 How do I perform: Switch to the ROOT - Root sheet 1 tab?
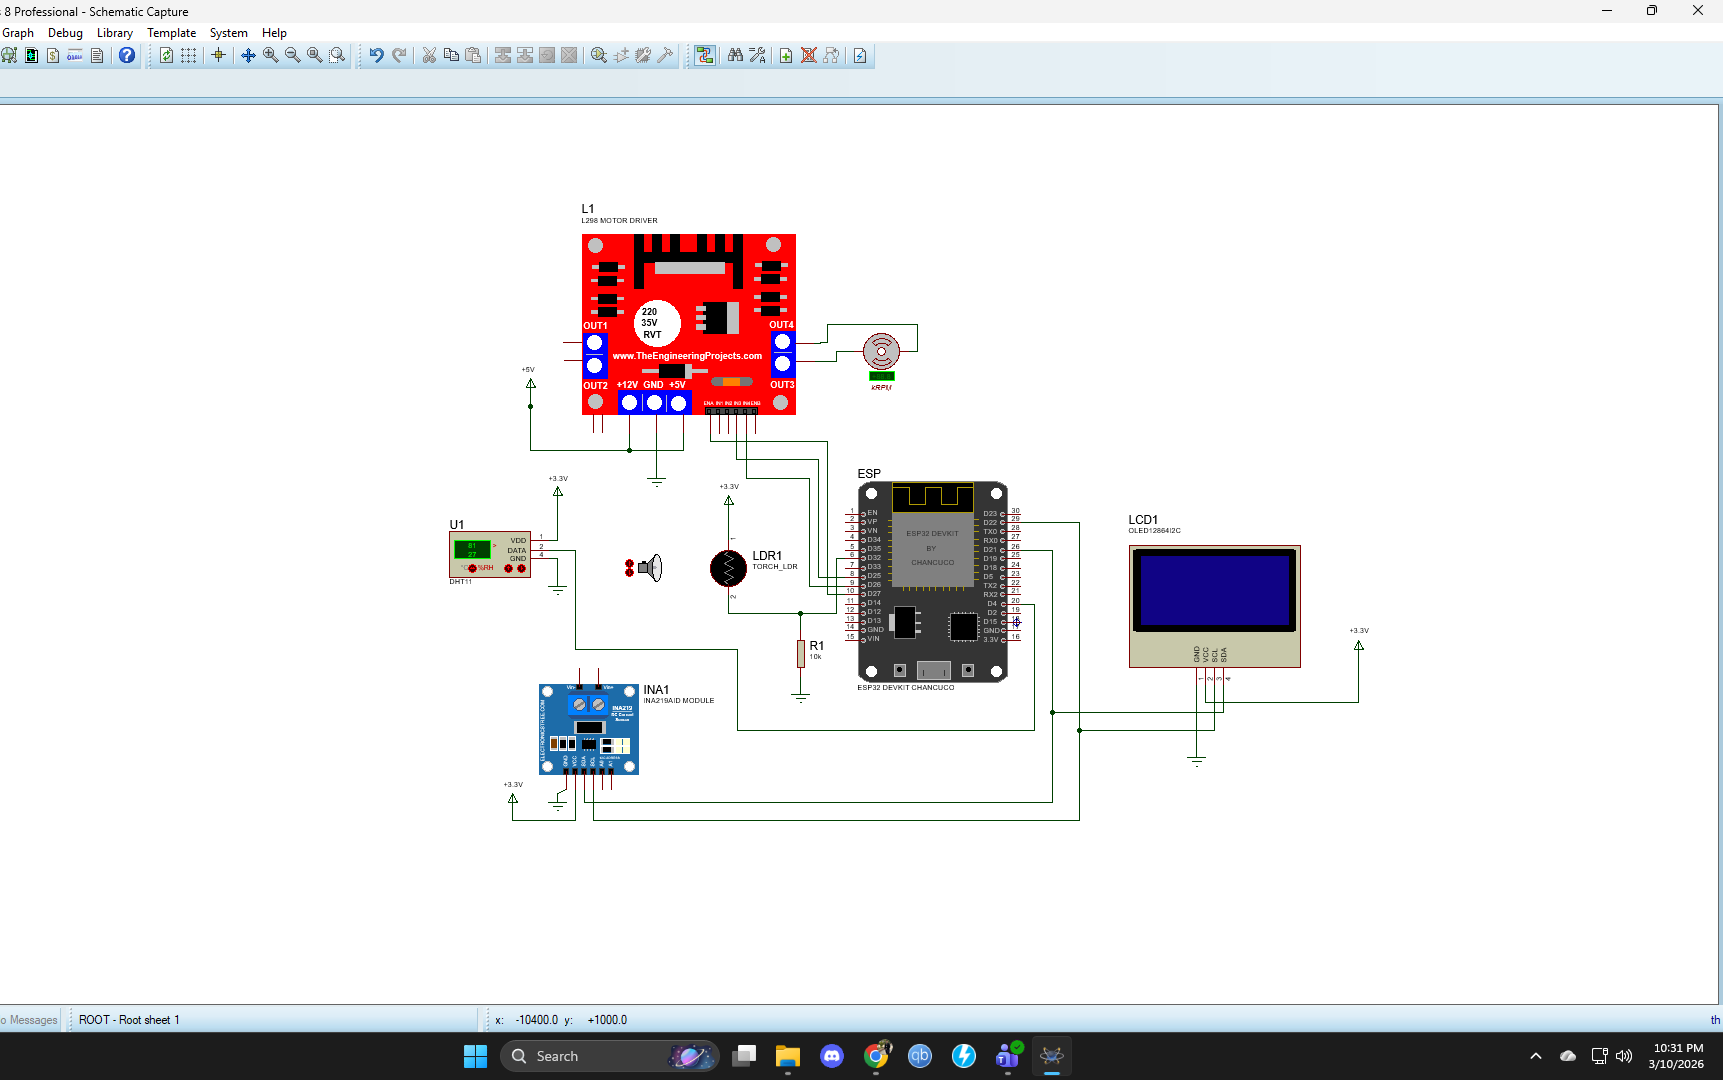(x=128, y=1019)
